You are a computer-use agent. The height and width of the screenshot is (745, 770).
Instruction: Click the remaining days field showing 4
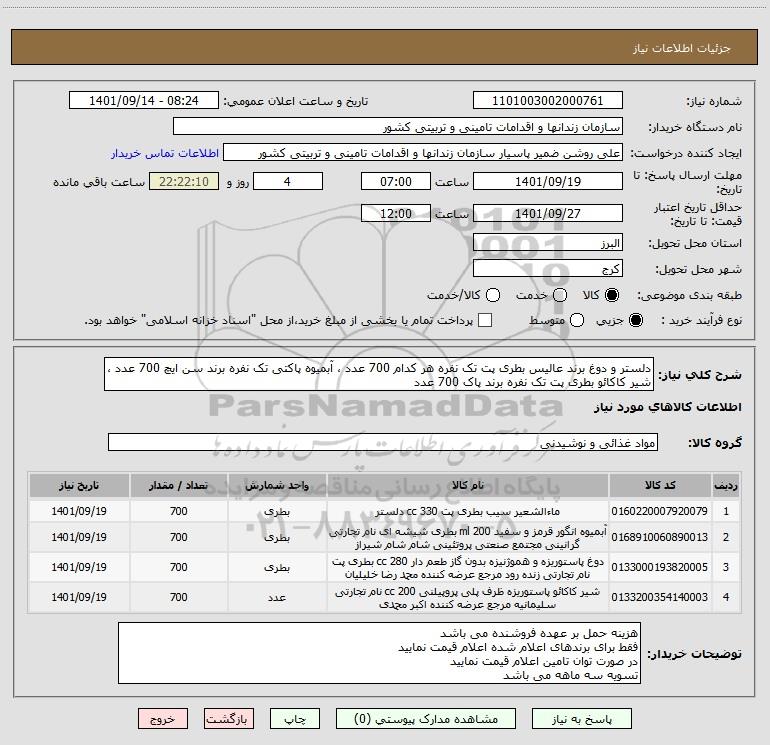288,181
